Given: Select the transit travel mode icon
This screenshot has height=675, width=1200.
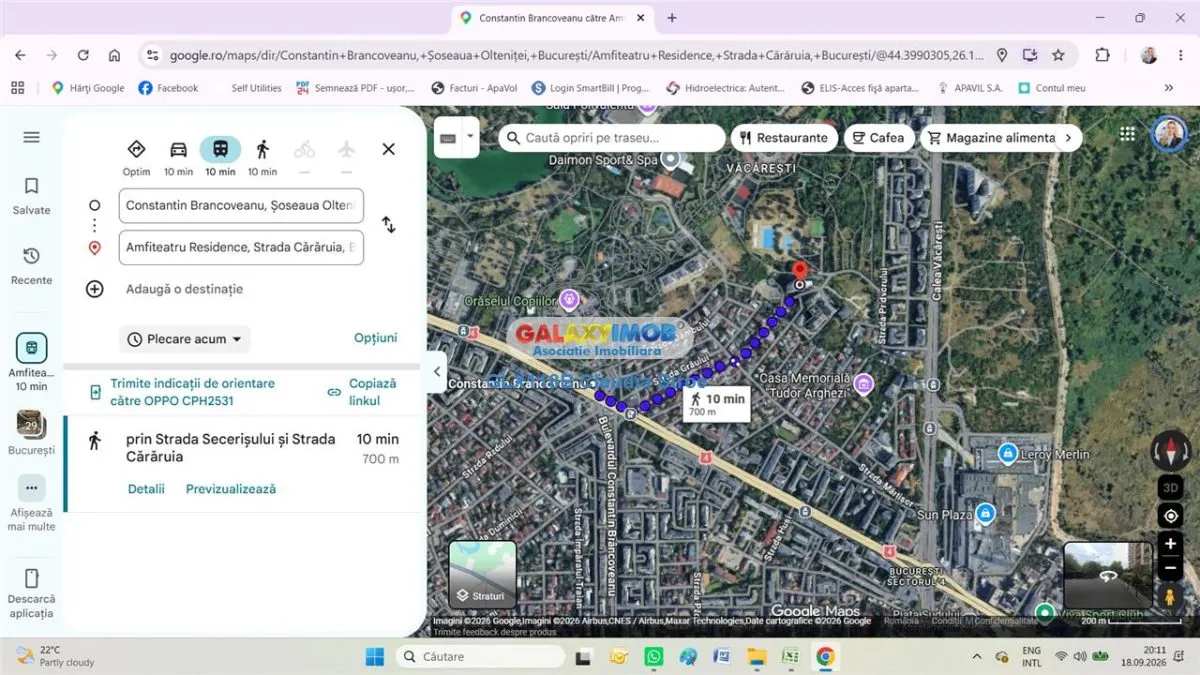Looking at the screenshot, I should (x=220, y=150).
